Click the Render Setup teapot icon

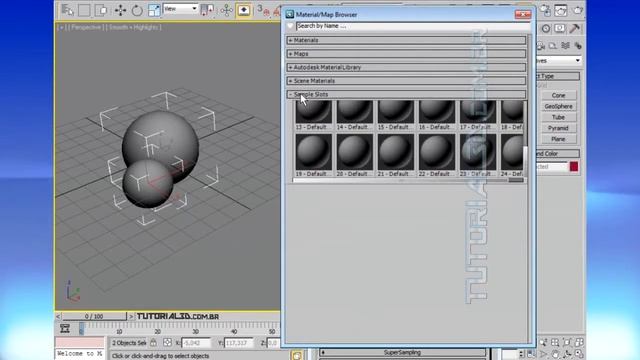(545, 10)
